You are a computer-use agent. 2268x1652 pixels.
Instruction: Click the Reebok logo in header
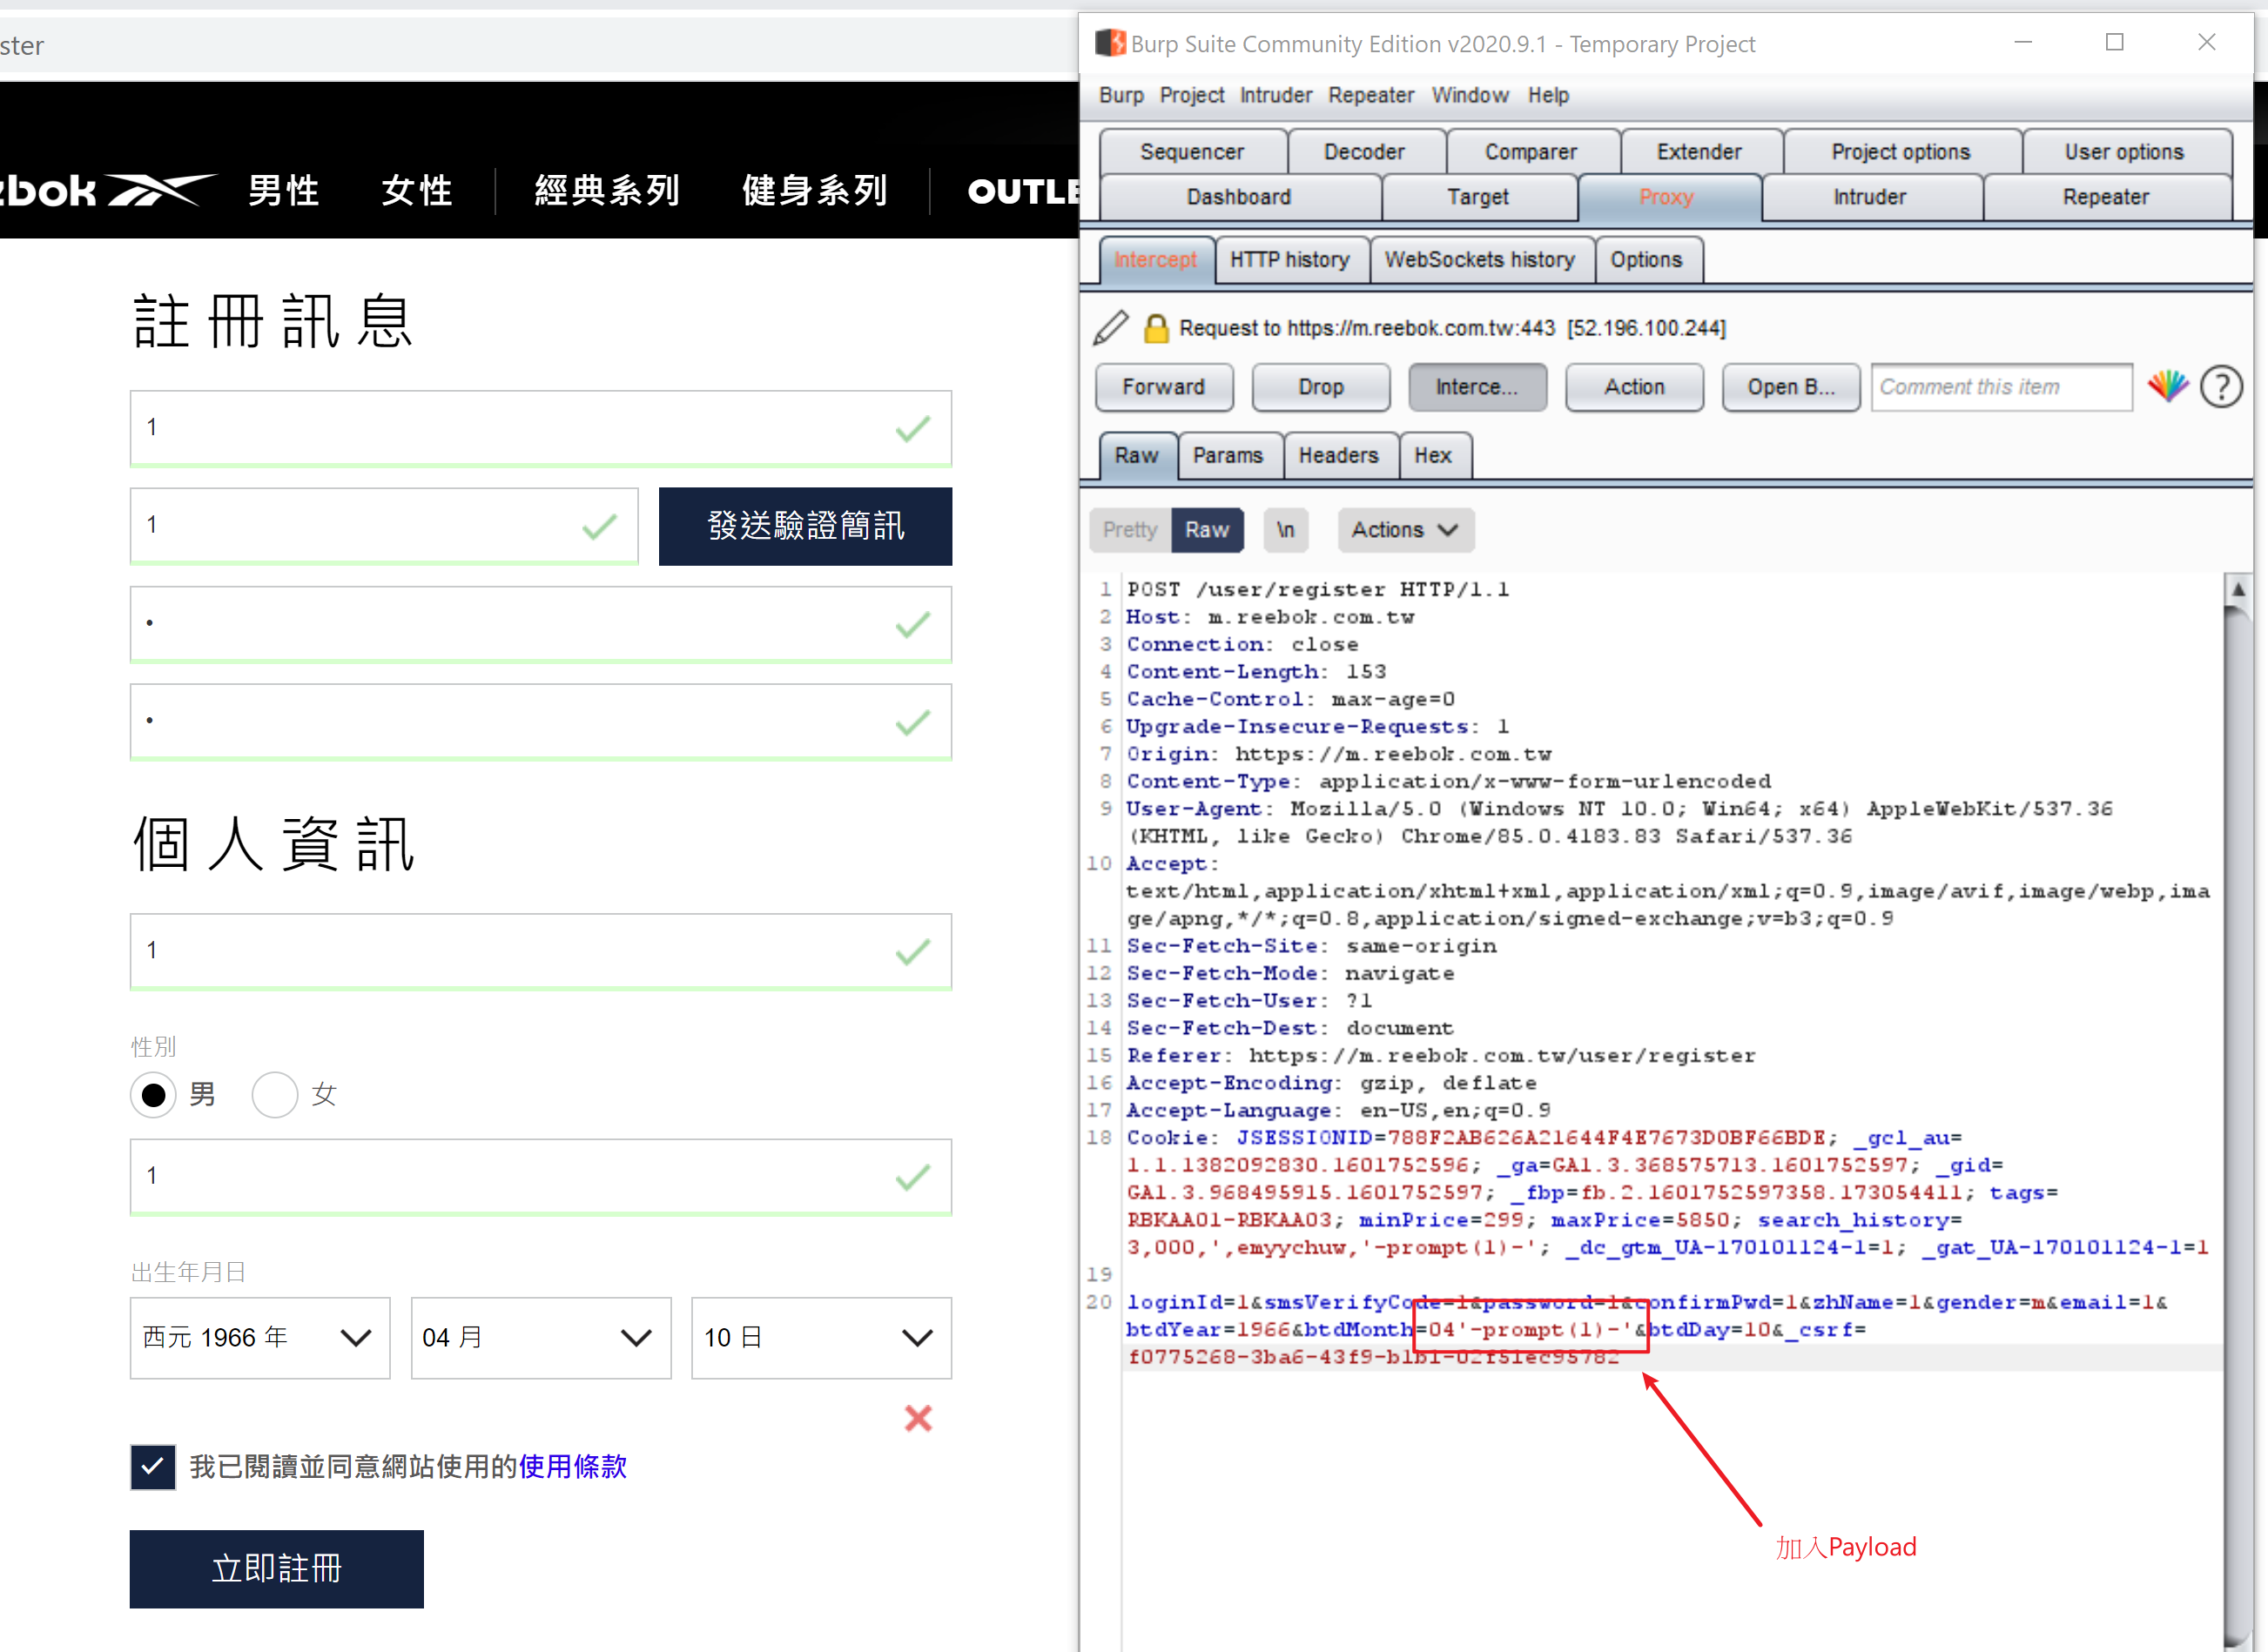tap(107, 190)
